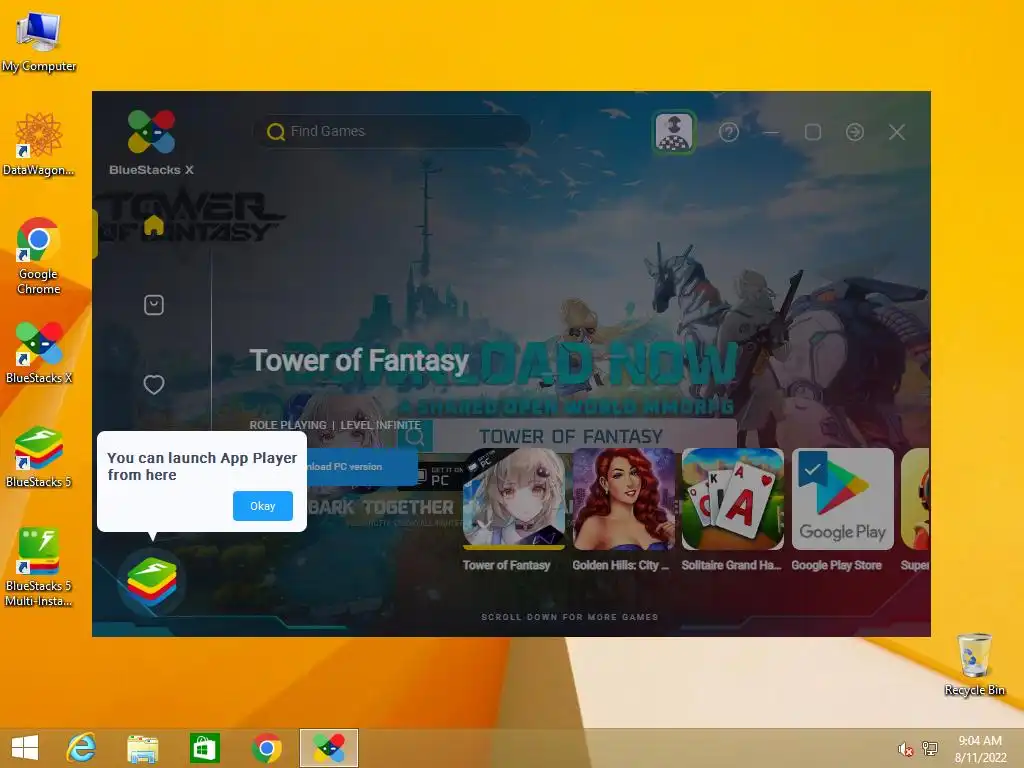The width and height of the screenshot is (1024, 768).
Task: Open the My Games library sidebar icon
Action: click(153, 305)
